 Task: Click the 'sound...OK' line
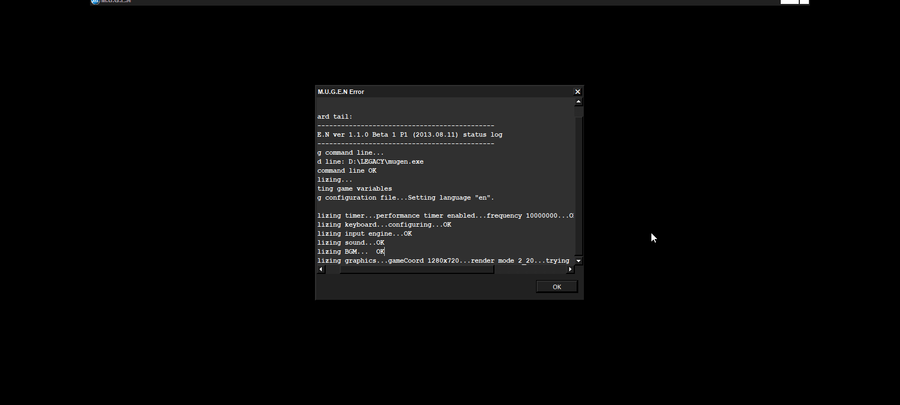click(x=351, y=243)
